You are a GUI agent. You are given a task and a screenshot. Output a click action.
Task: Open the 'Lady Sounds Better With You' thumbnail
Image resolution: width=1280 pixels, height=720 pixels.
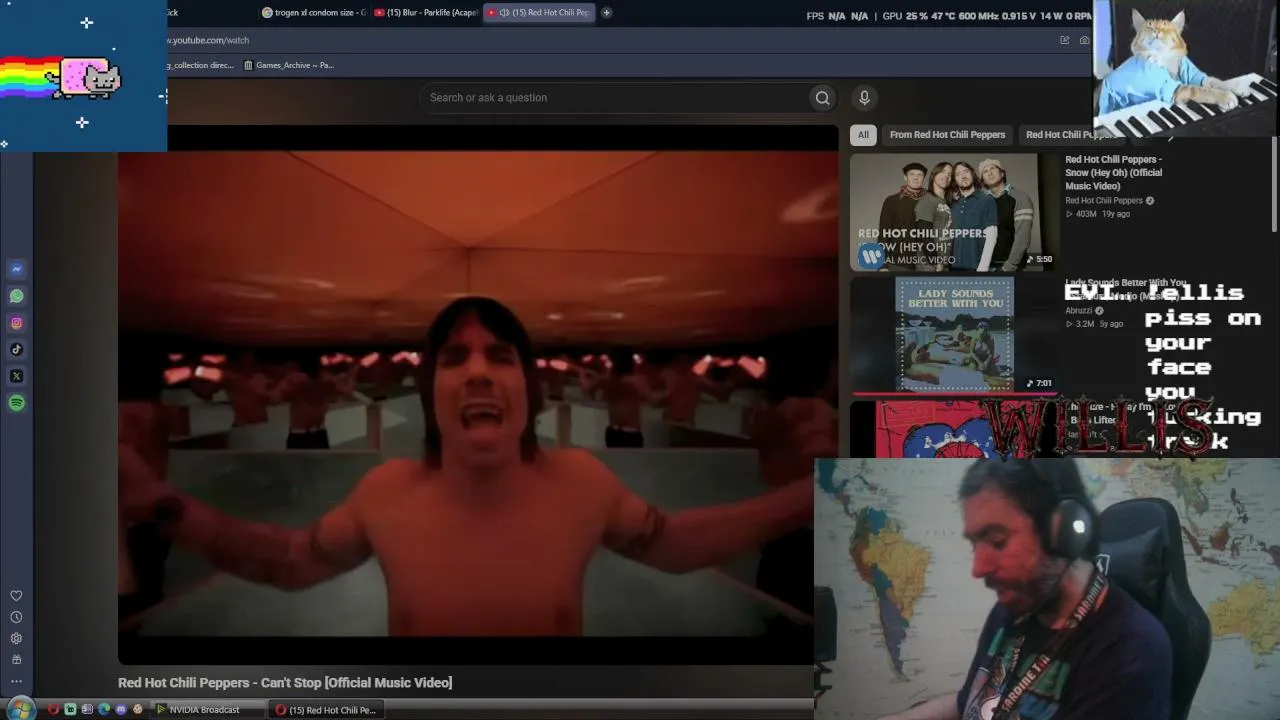tap(953, 334)
